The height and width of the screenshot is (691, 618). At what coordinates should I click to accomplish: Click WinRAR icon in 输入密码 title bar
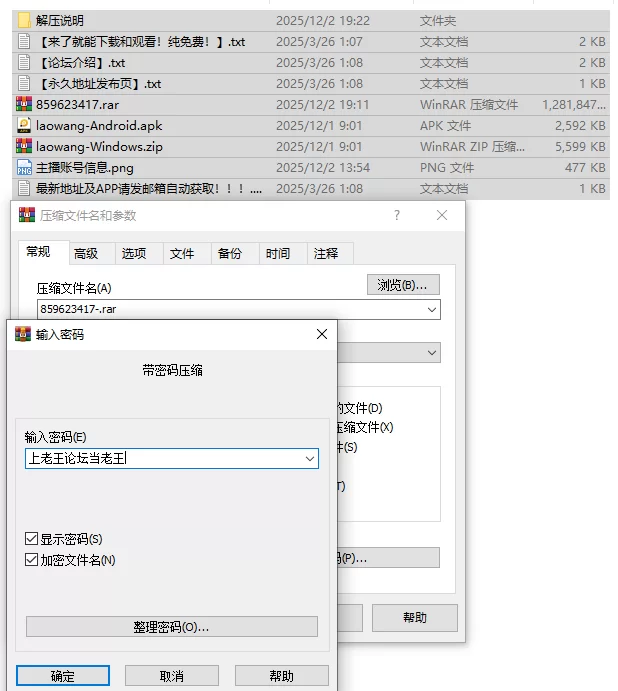pos(23,334)
